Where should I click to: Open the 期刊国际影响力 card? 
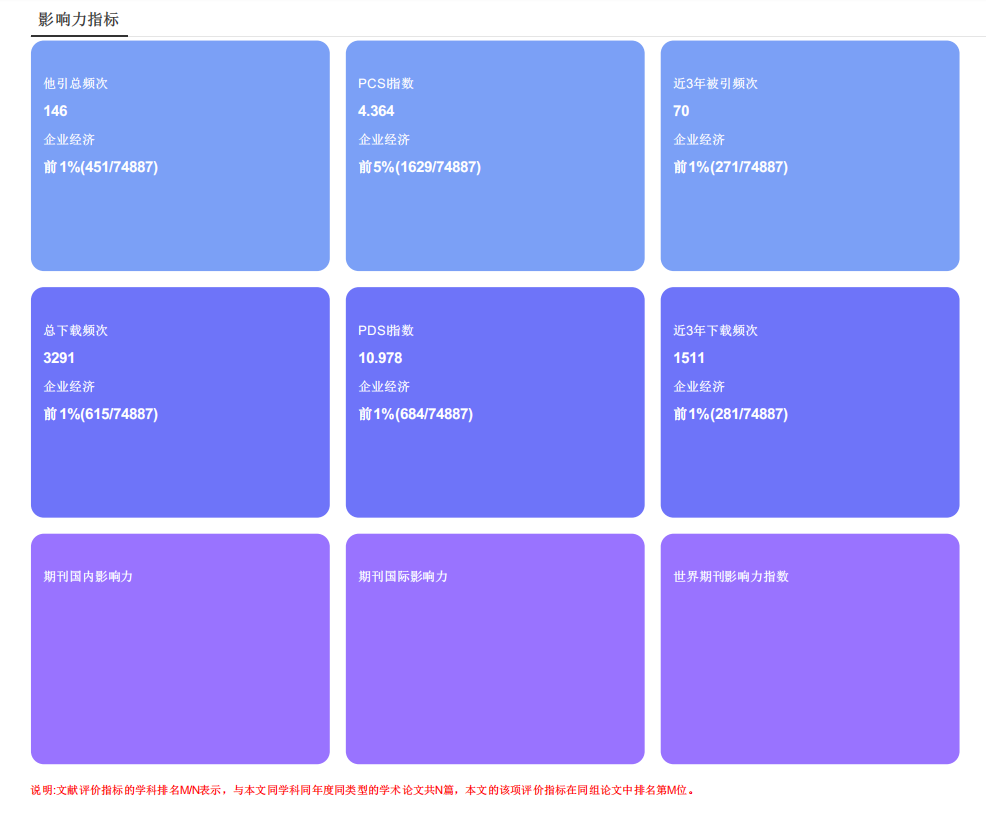[x=495, y=648]
